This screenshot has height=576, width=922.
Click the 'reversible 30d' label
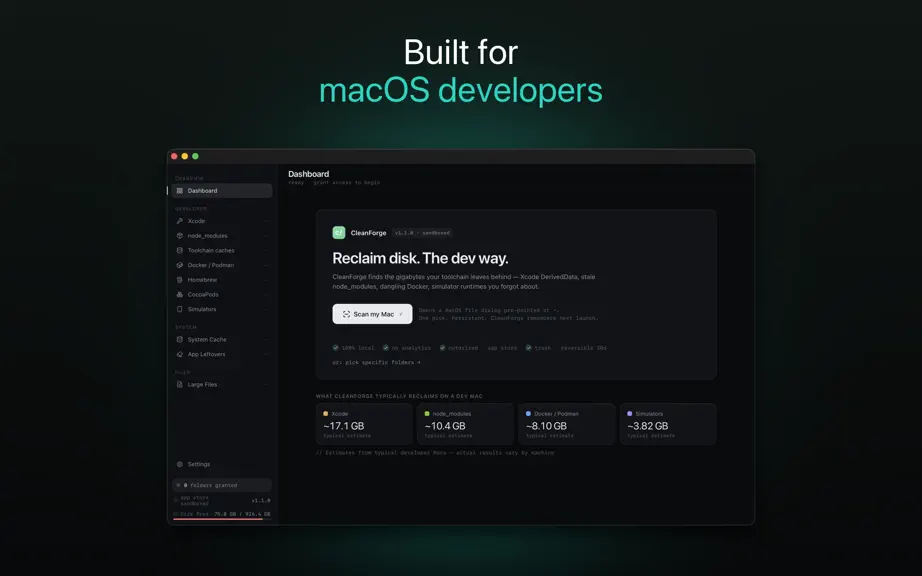(x=583, y=348)
